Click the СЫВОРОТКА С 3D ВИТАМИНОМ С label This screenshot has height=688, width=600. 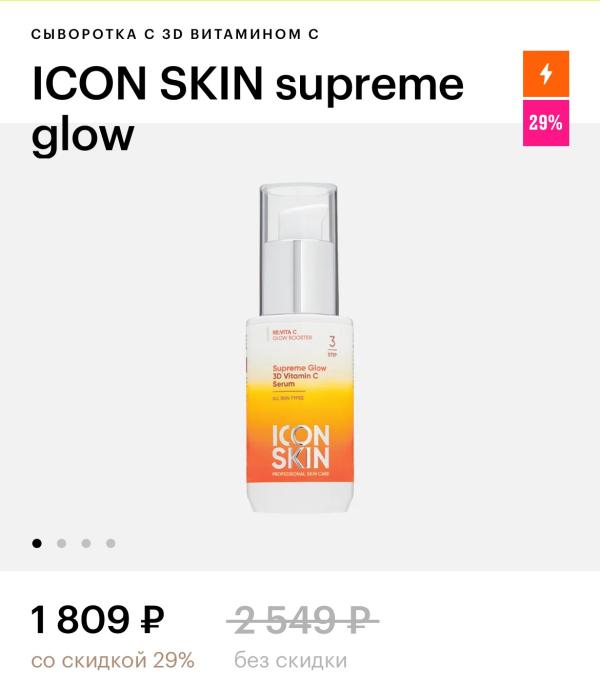point(175,34)
